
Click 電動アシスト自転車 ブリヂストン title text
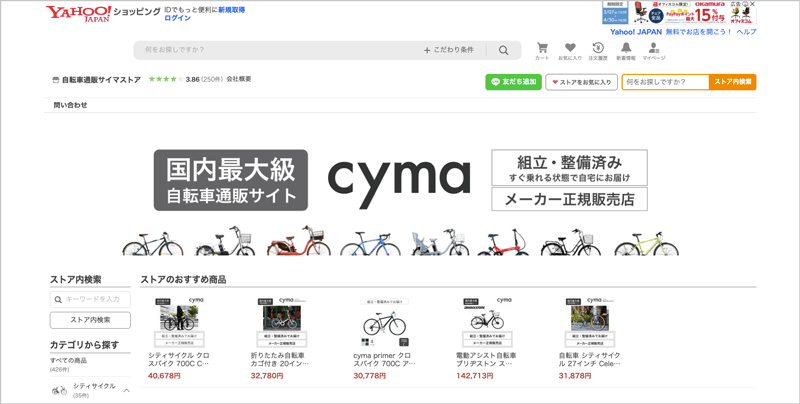click(x=486, y=360)
